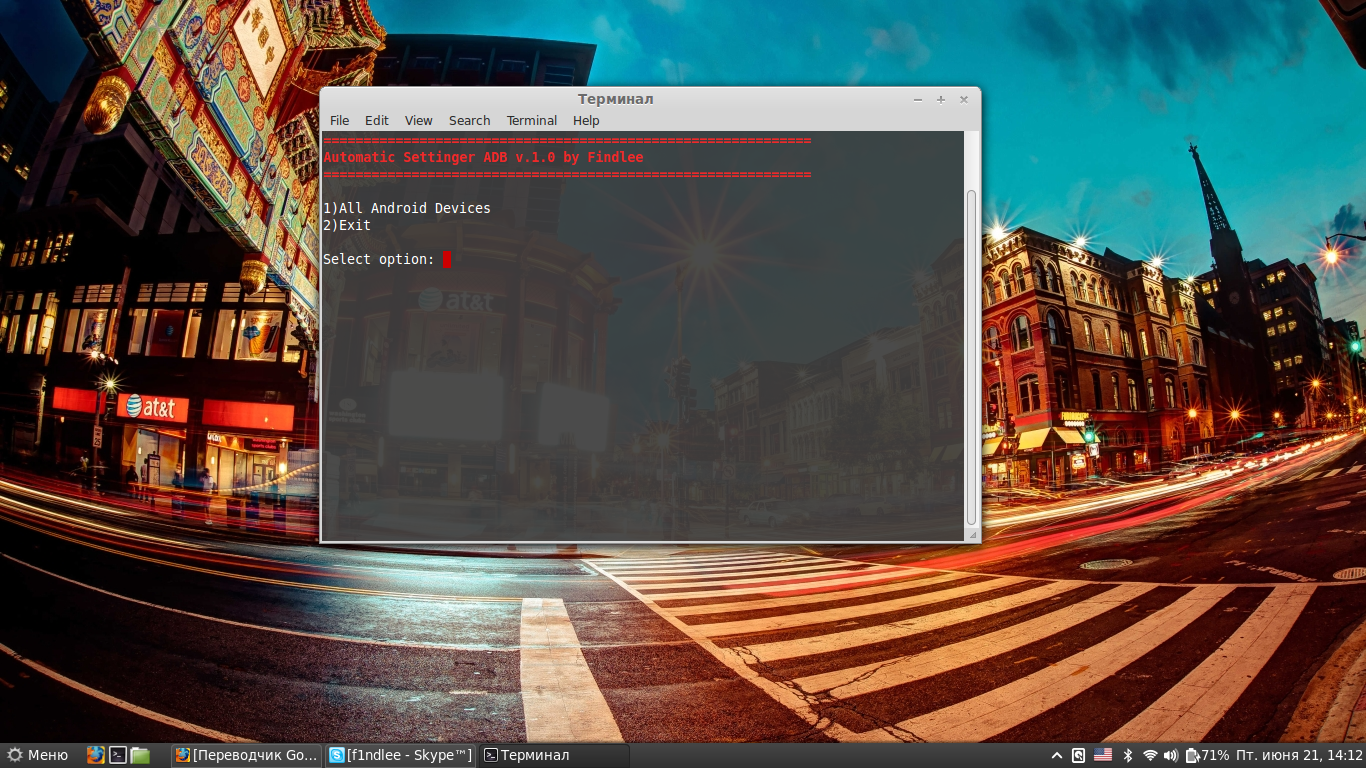Launch Firefox from the taskbar
This screenshot has width=1366, height=768.
coord(94,755)
